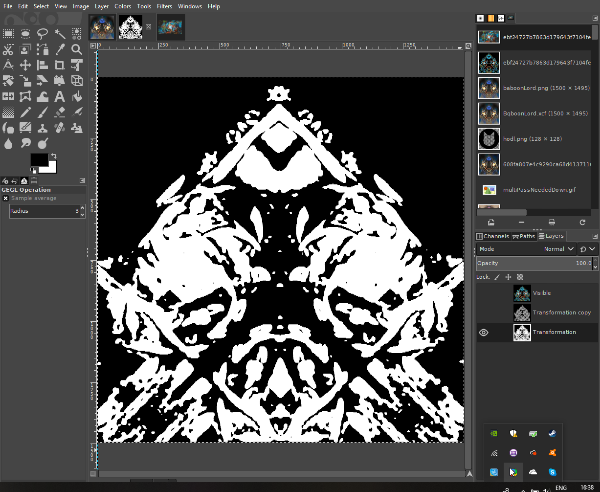Open the Layers dock configure tab menu
Viewport: 600px width, 492px height.
595,236
